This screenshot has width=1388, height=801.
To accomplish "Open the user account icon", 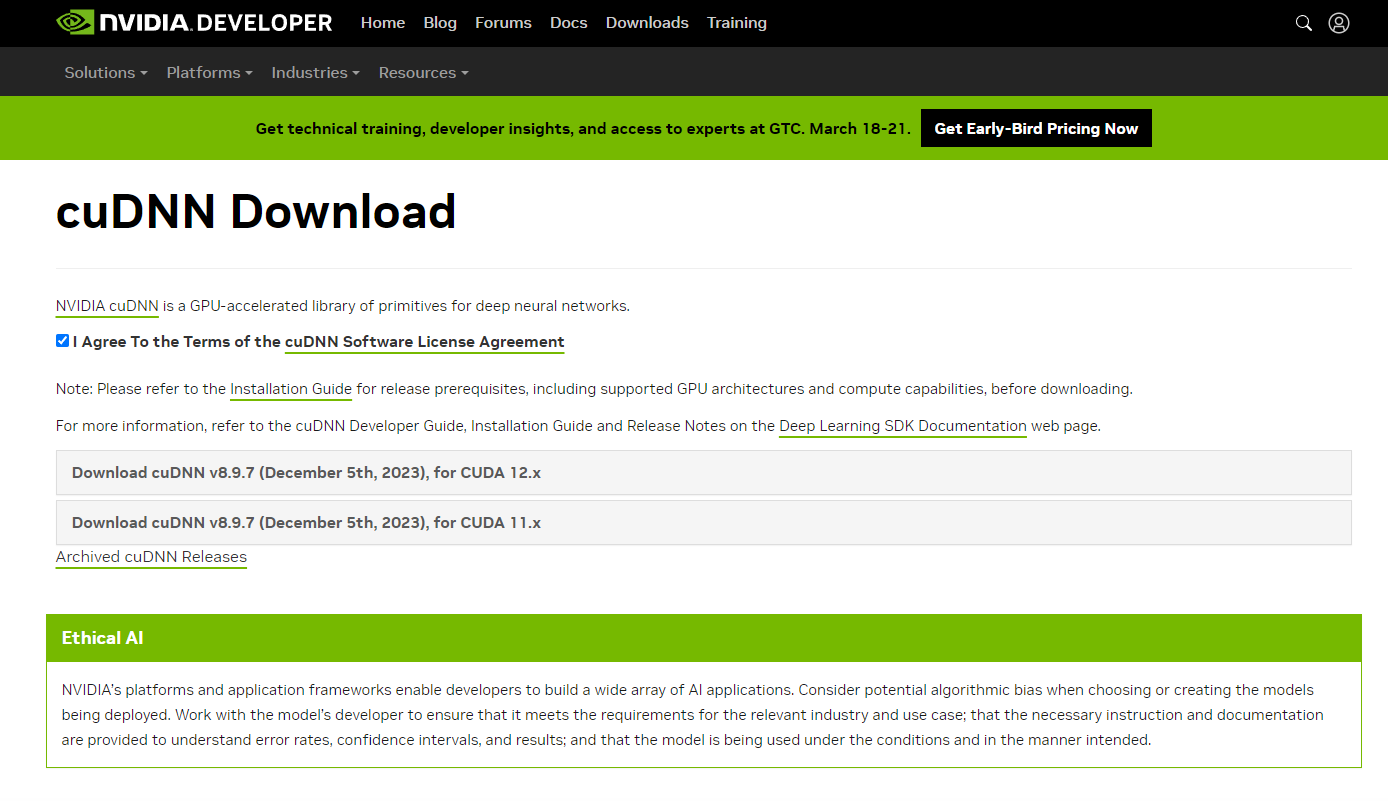I will pyautogui.click(x=1339, y=23).
